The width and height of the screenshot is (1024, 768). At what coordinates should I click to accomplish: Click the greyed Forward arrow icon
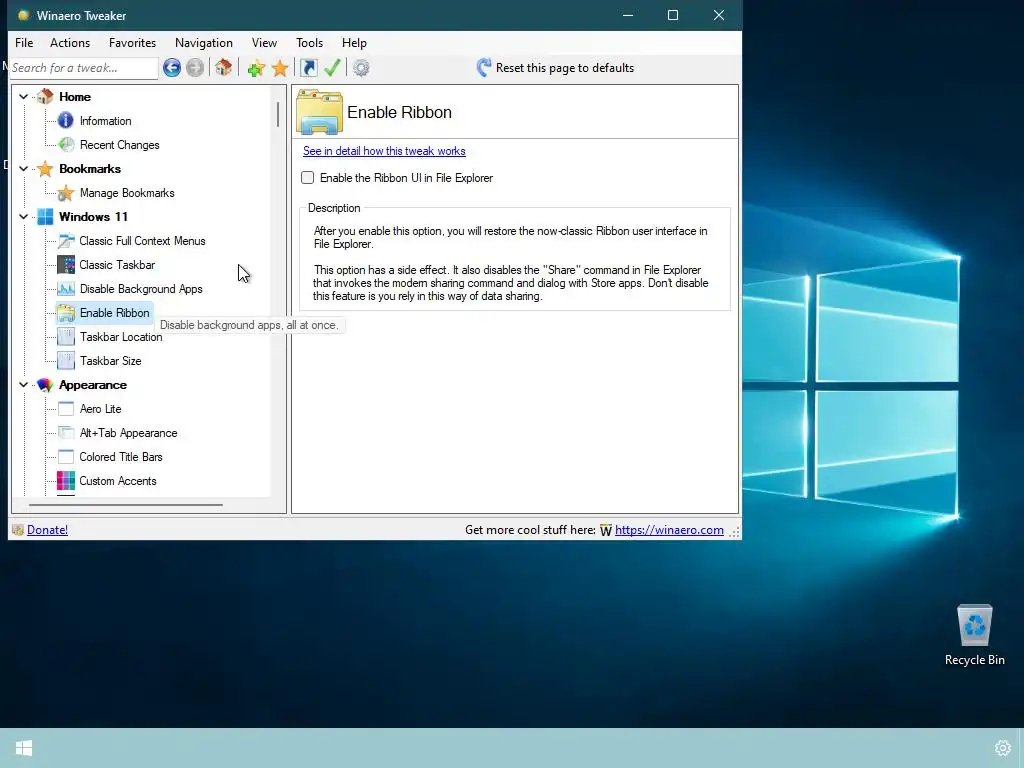[x=195, y=68]
